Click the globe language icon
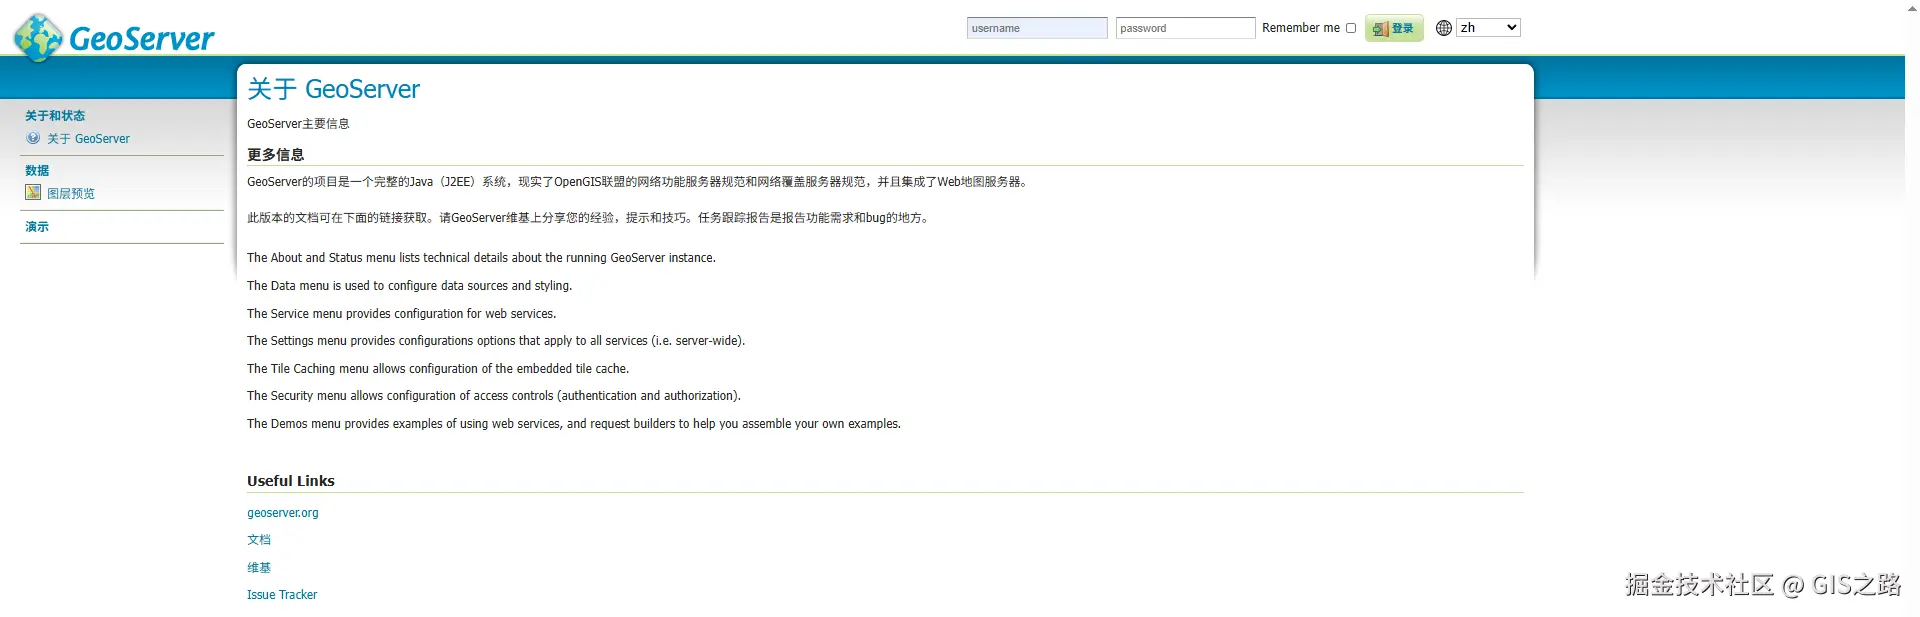The height and width of the screenshot is (617, 1920). (x=1444, y=28)
